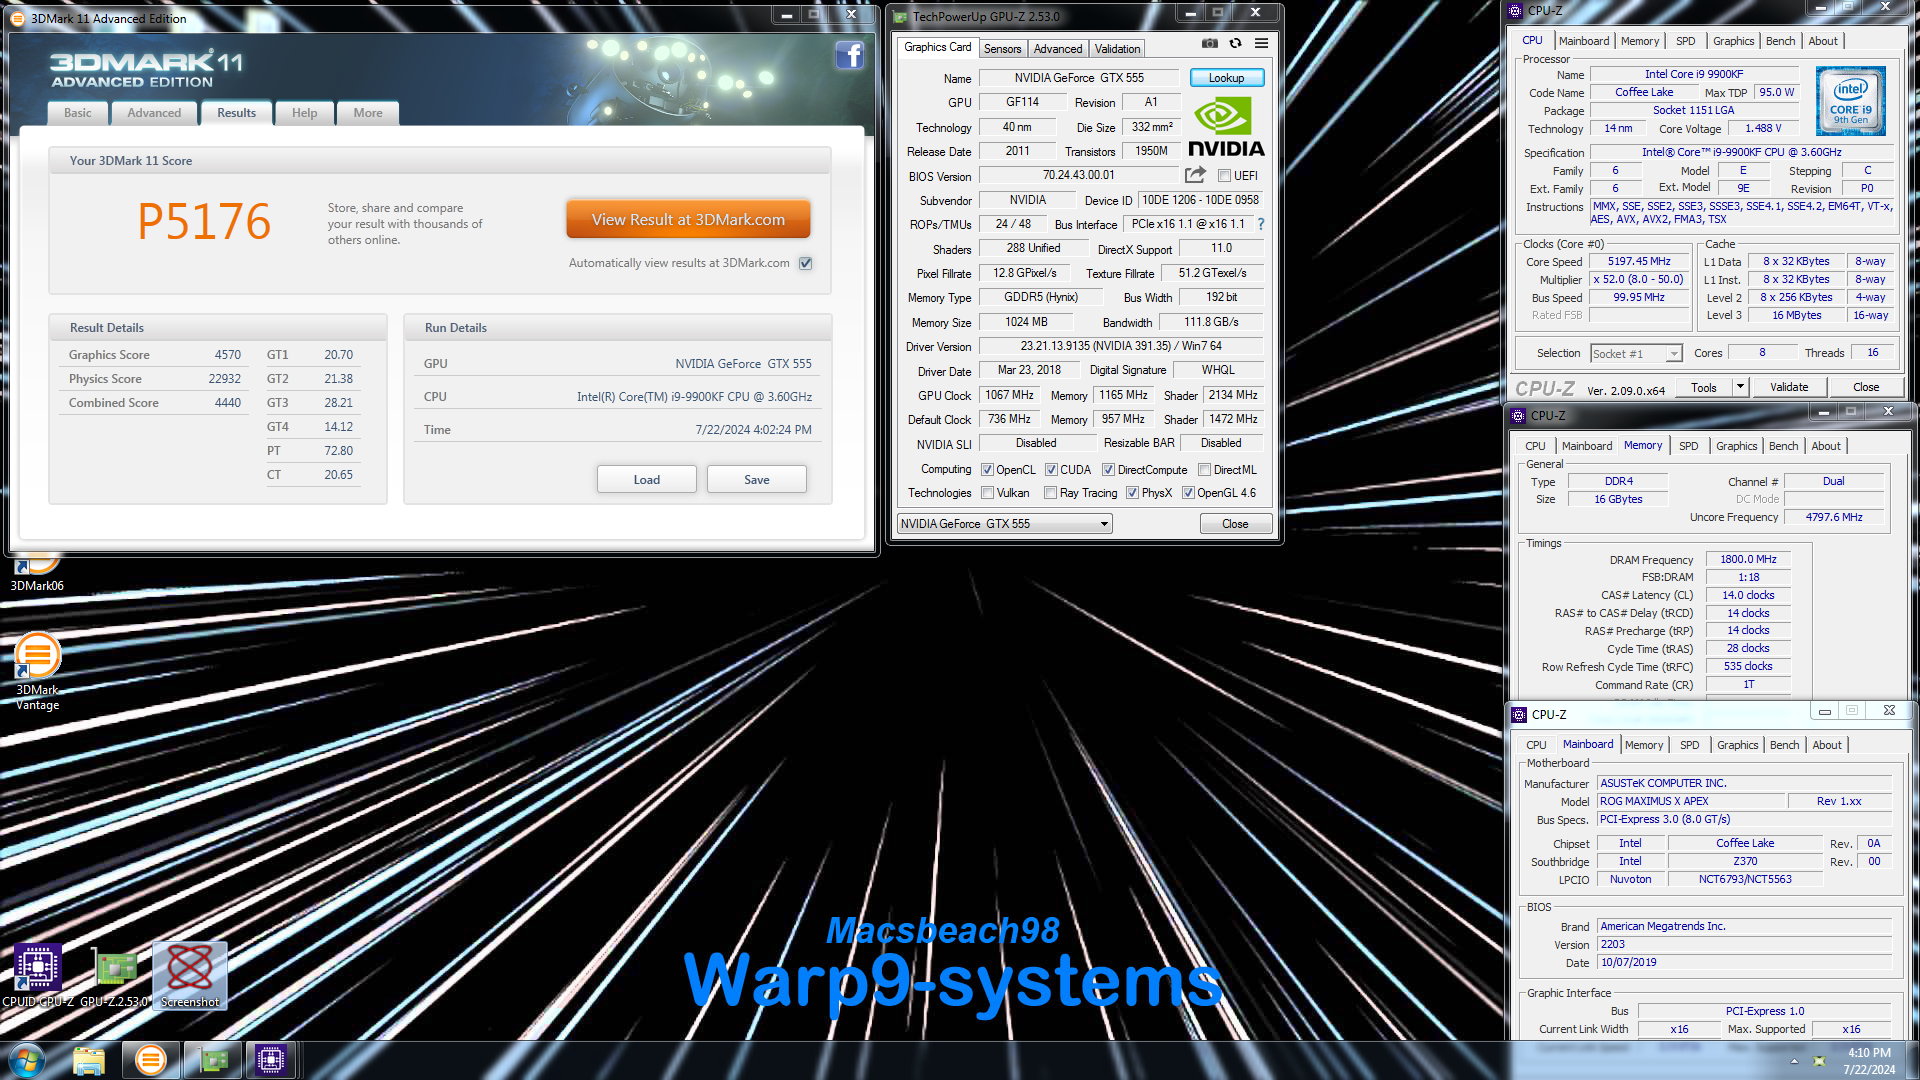This screenshot has height=1080, width=1920.
Task: Open File Explorer from taskbar
Action: click(89, 1060)
